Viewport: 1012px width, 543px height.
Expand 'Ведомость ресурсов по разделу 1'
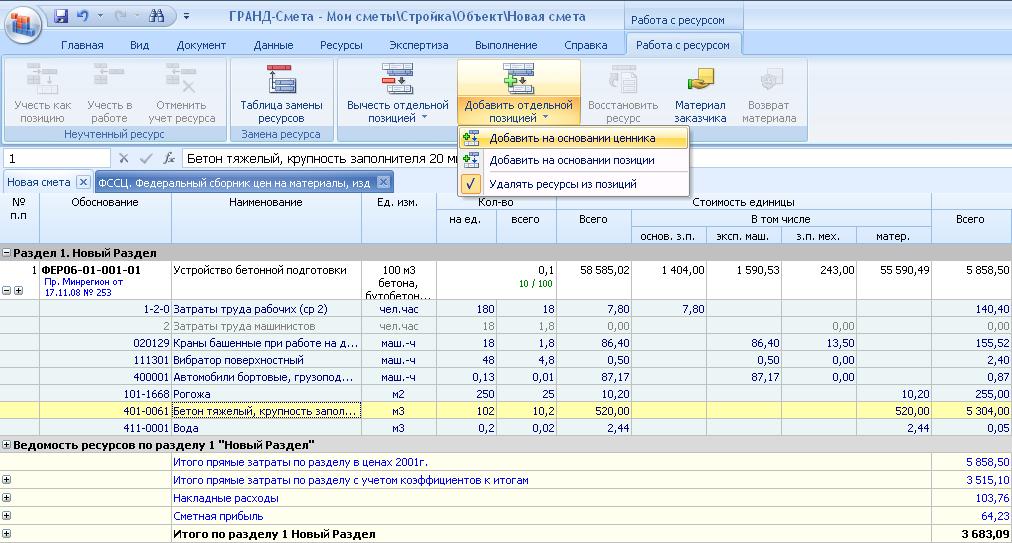click(6, 445)
